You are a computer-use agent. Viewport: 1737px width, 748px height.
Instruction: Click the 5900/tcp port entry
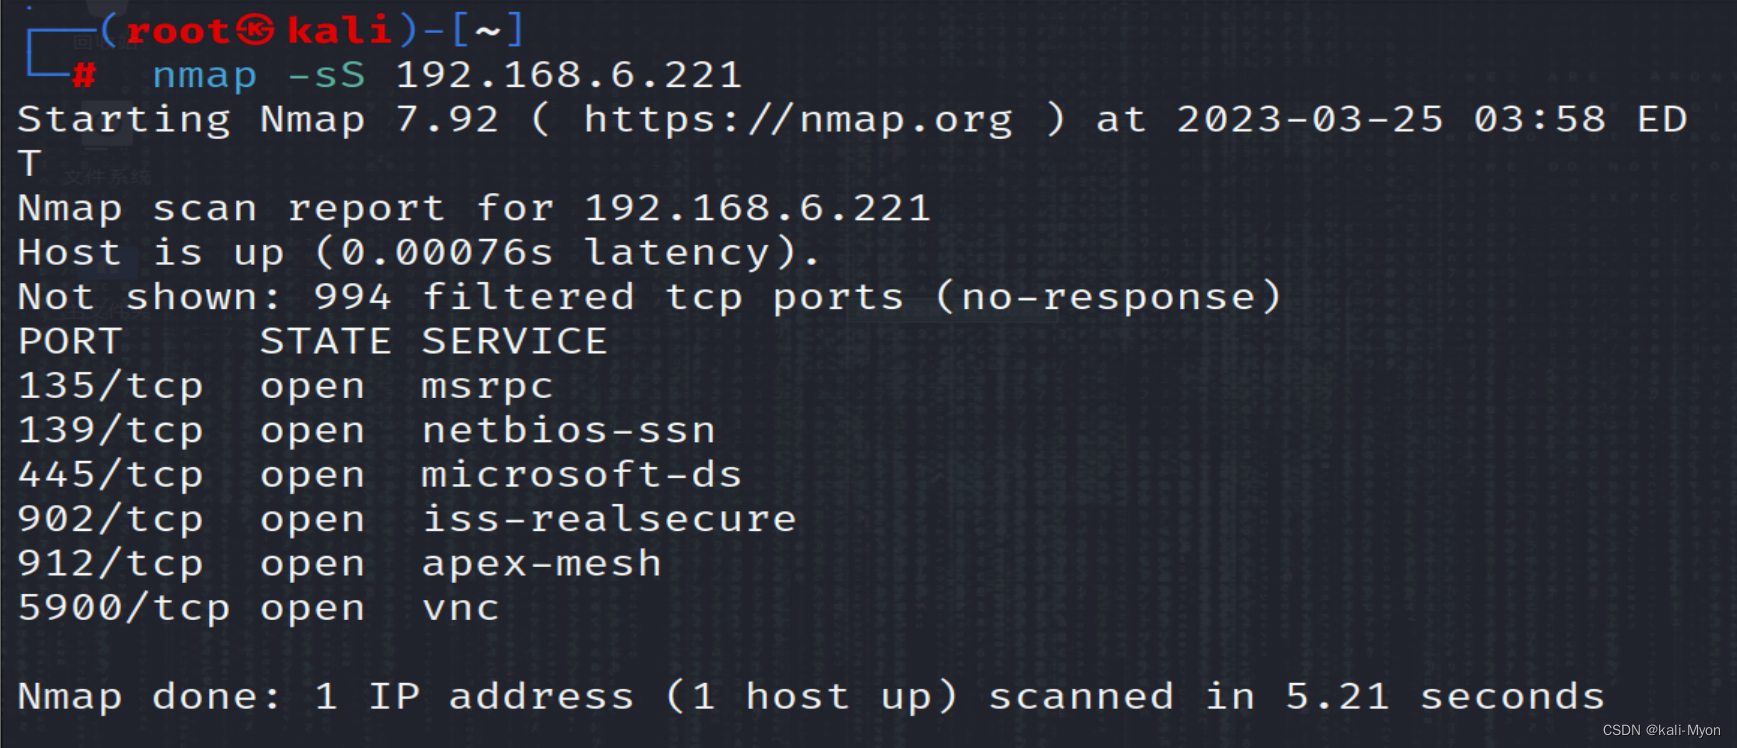[x=124, y=608]
